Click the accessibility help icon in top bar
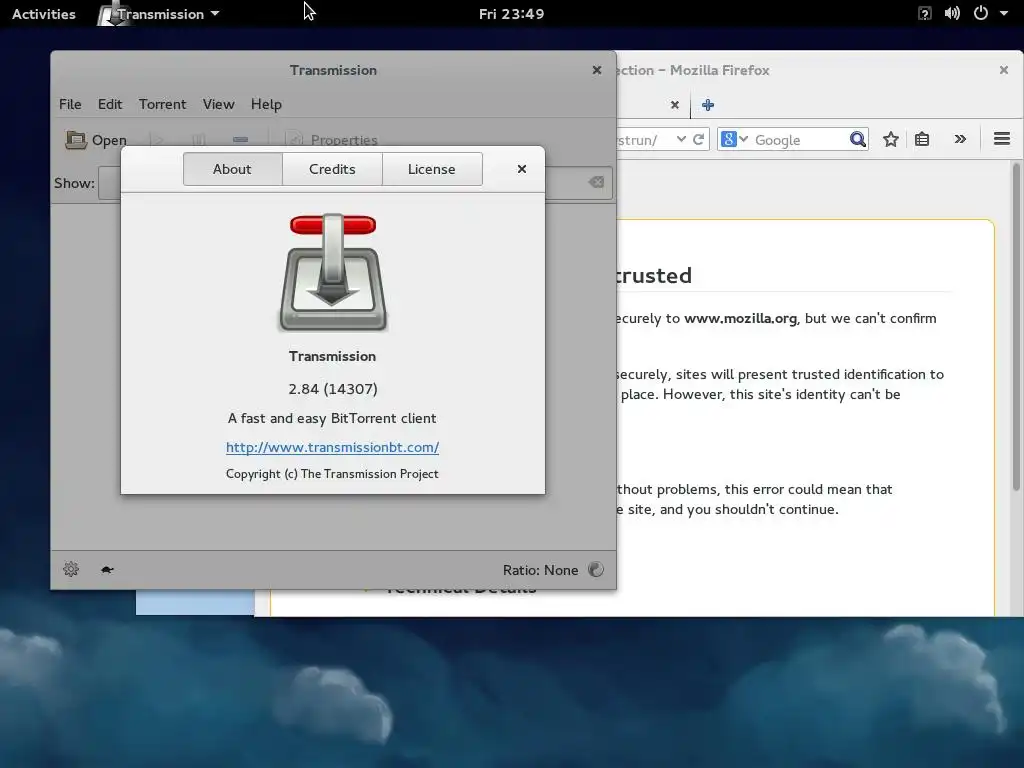The height and width of the screenshot is (768, 1024). 925,13
